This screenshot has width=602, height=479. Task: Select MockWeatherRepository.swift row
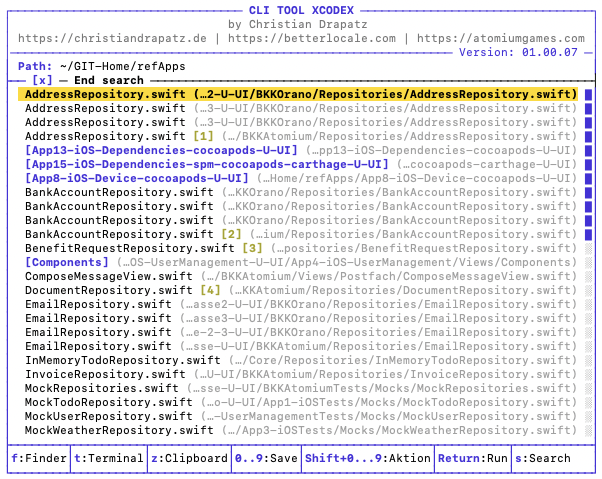[301, 430]
